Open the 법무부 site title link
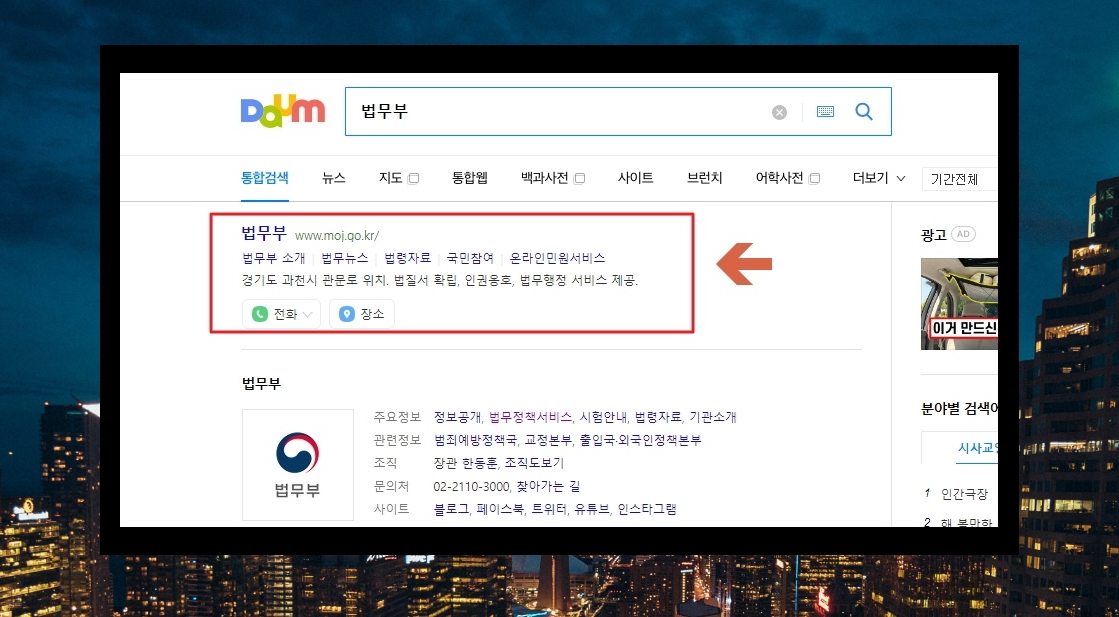 [264, 233]
